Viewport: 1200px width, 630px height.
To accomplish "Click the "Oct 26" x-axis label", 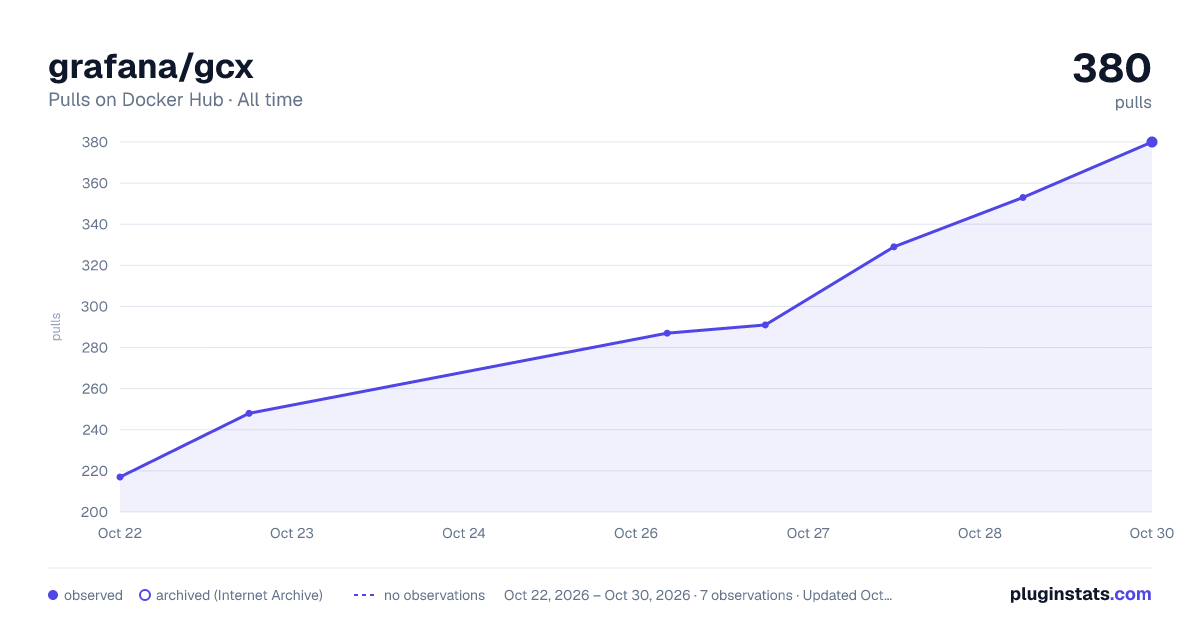I will point(636,533).
